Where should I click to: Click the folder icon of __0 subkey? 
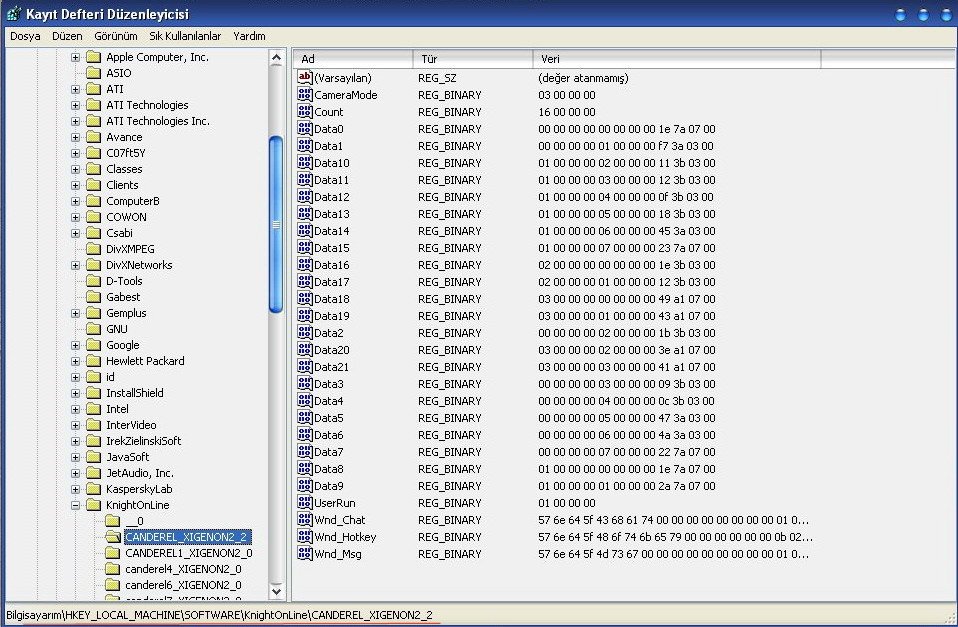pyautogui.click(x=112, y=521)
